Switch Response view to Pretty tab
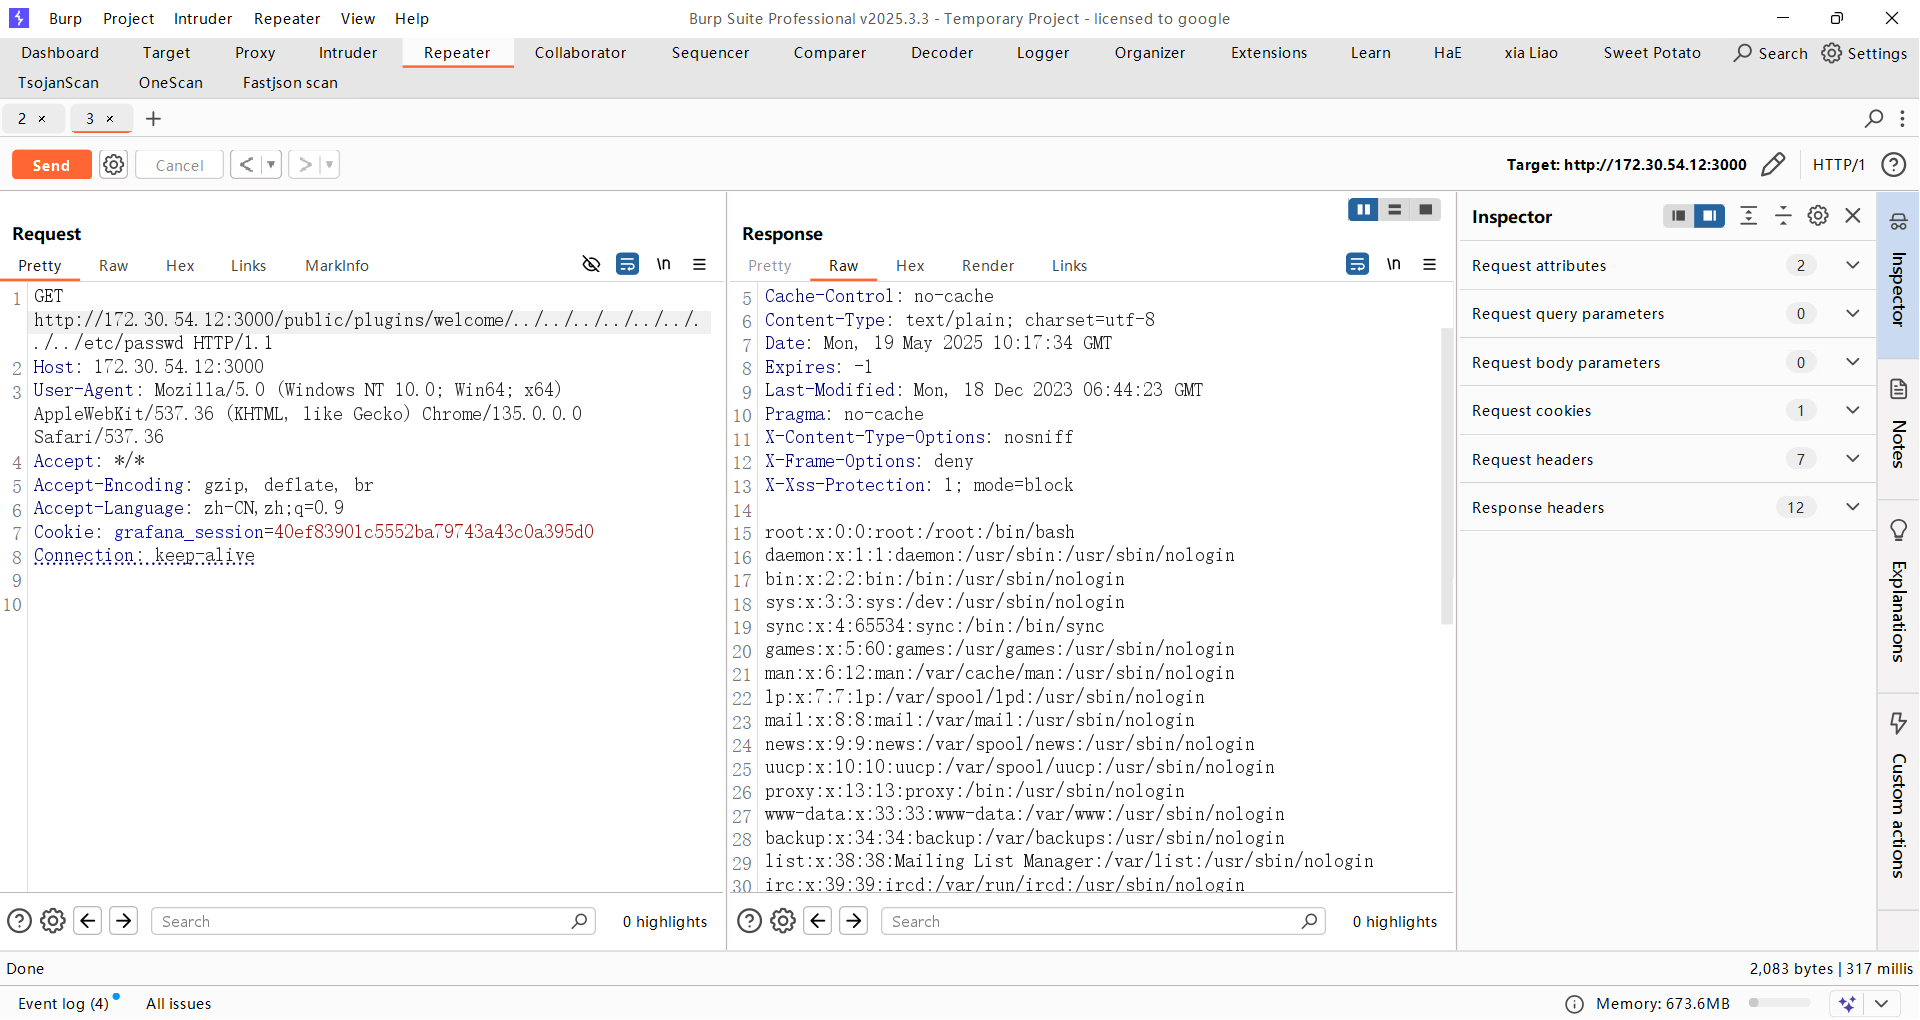Viewport: 1920px width, 1020px height. 769,265
